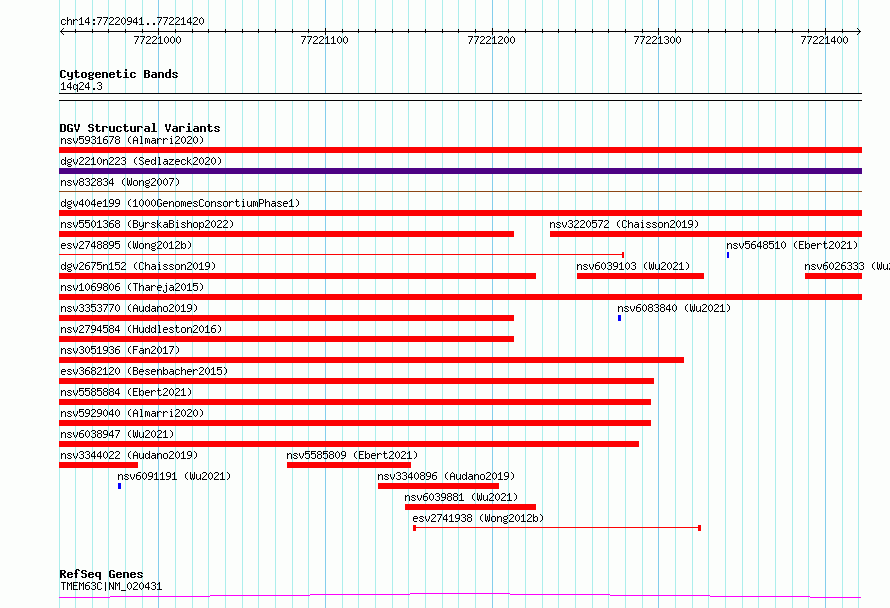Image resolution: width=890 pixels, height=608 pixels.
Task: Open dgv2675n152 (Chaisson2019) variant
Action: click(x=138, y=266)
